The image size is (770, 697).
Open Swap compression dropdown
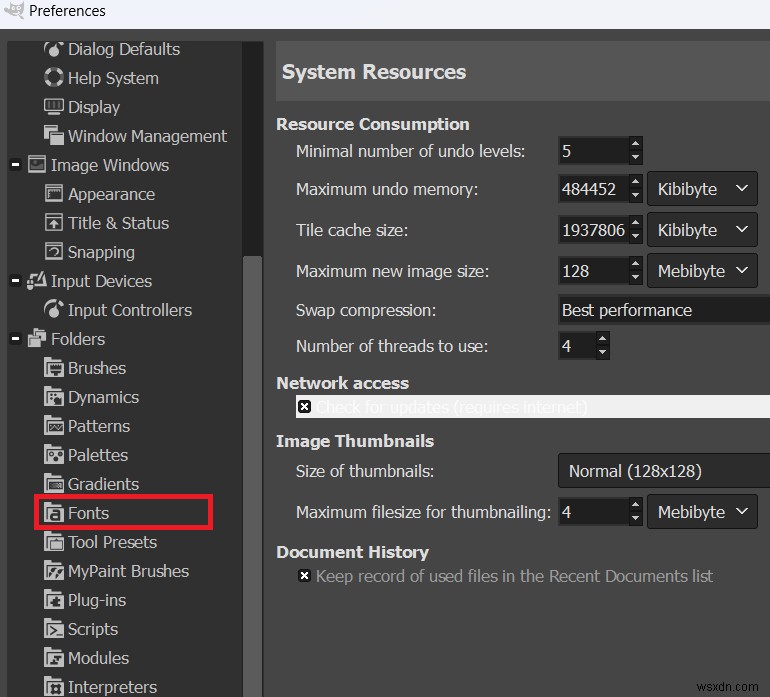664,309
